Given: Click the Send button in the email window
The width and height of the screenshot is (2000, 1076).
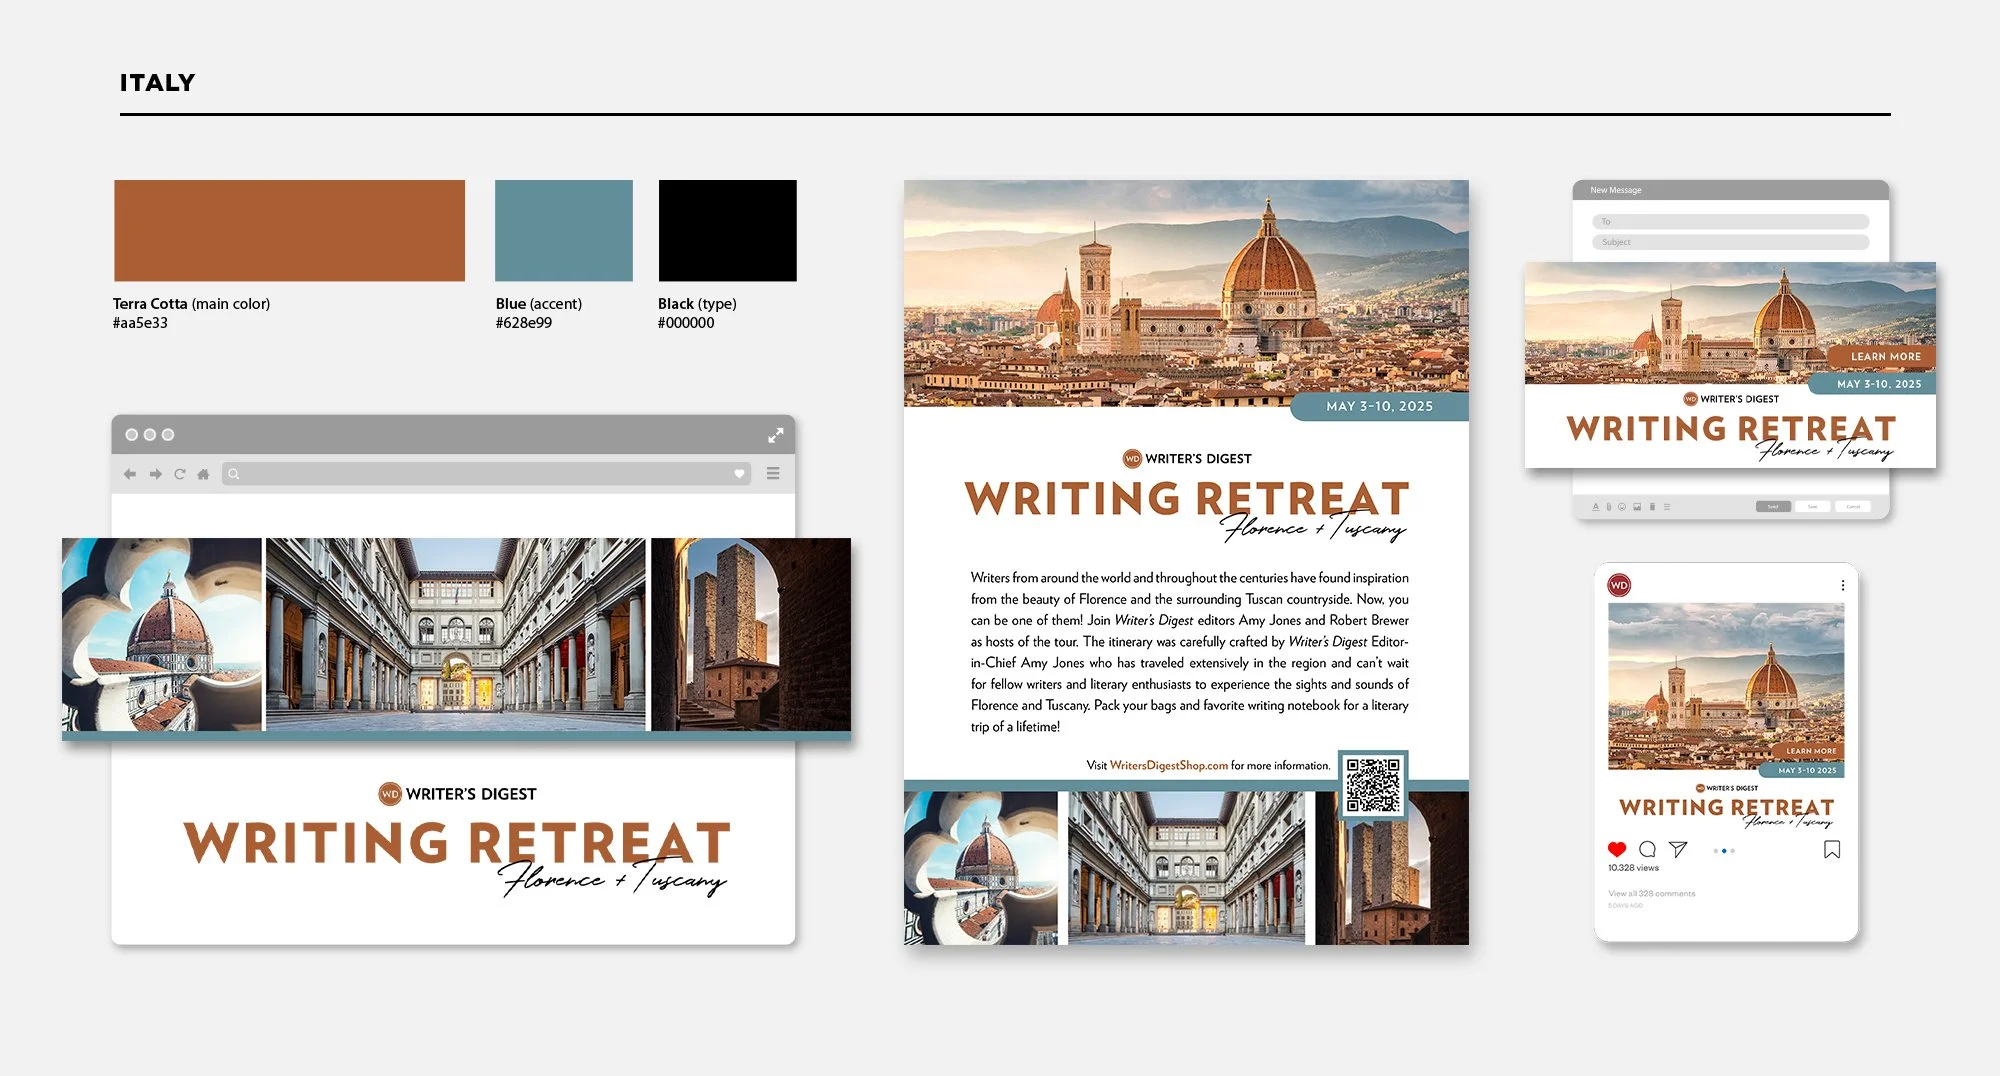Looking at the screenshot, I should click(1773, 507).
